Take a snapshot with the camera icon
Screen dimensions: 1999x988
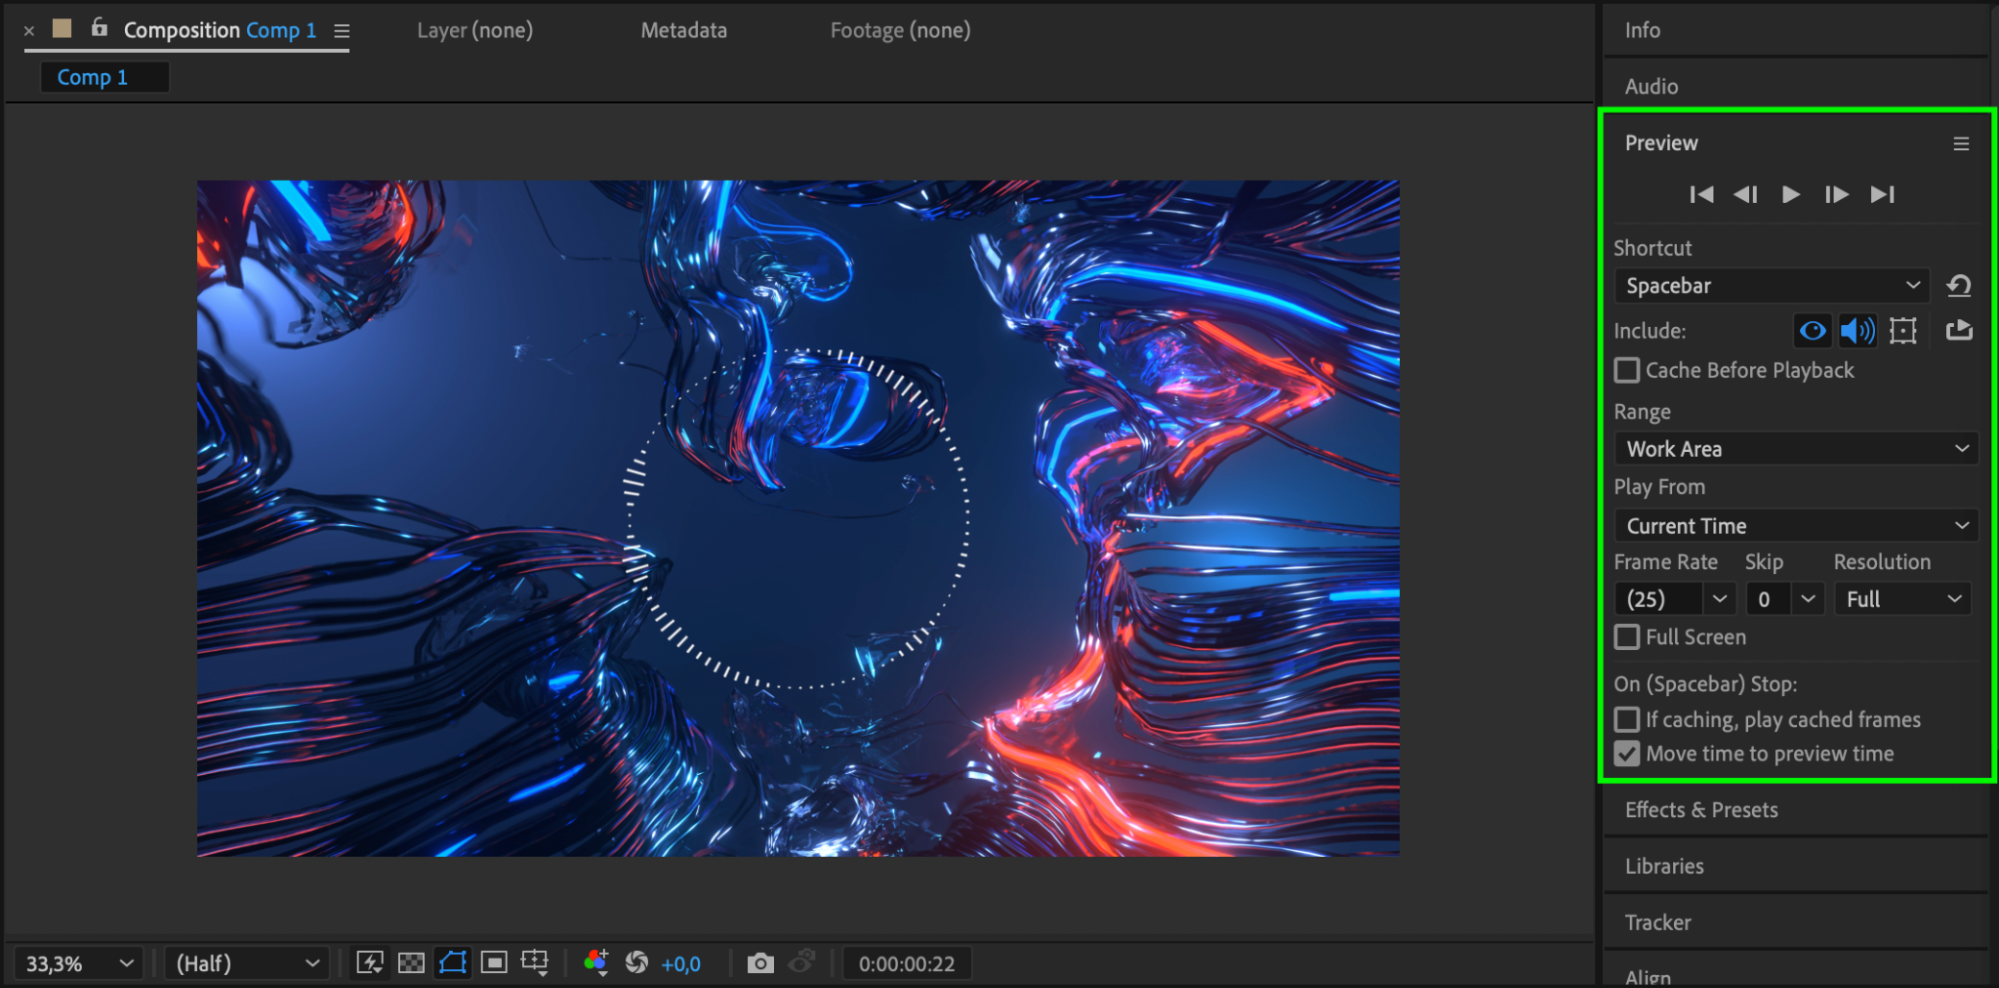point(760,963)
